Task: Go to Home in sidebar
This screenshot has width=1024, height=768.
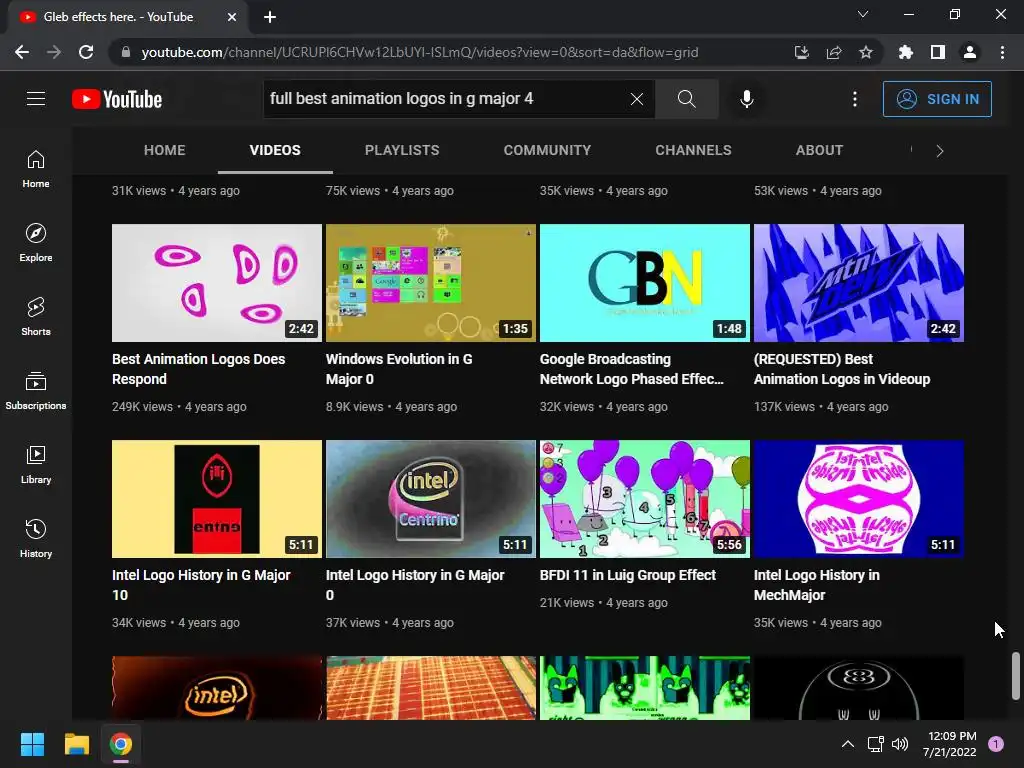Action: tap(36, 169)
